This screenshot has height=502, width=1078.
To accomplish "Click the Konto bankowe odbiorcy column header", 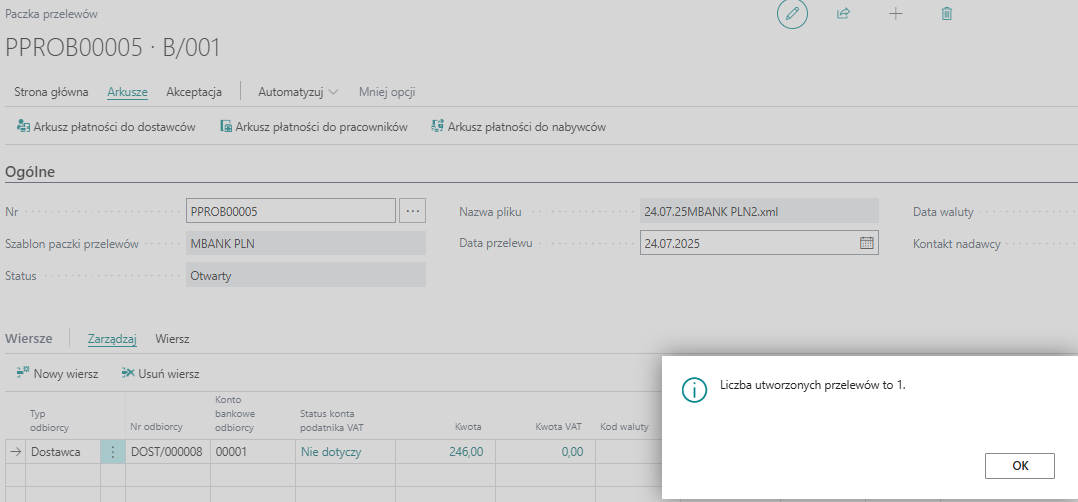I will point(235,413).
